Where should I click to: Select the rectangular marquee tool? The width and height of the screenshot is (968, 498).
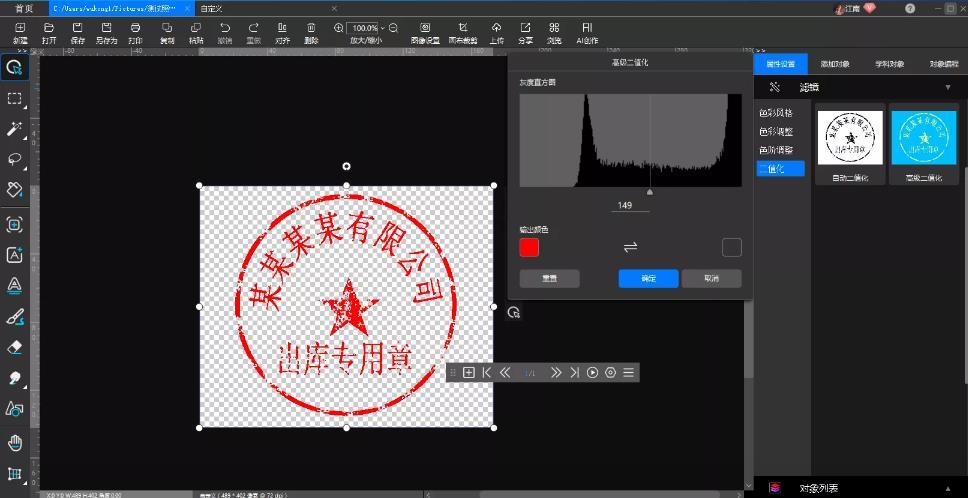click(x=14, y=99)
